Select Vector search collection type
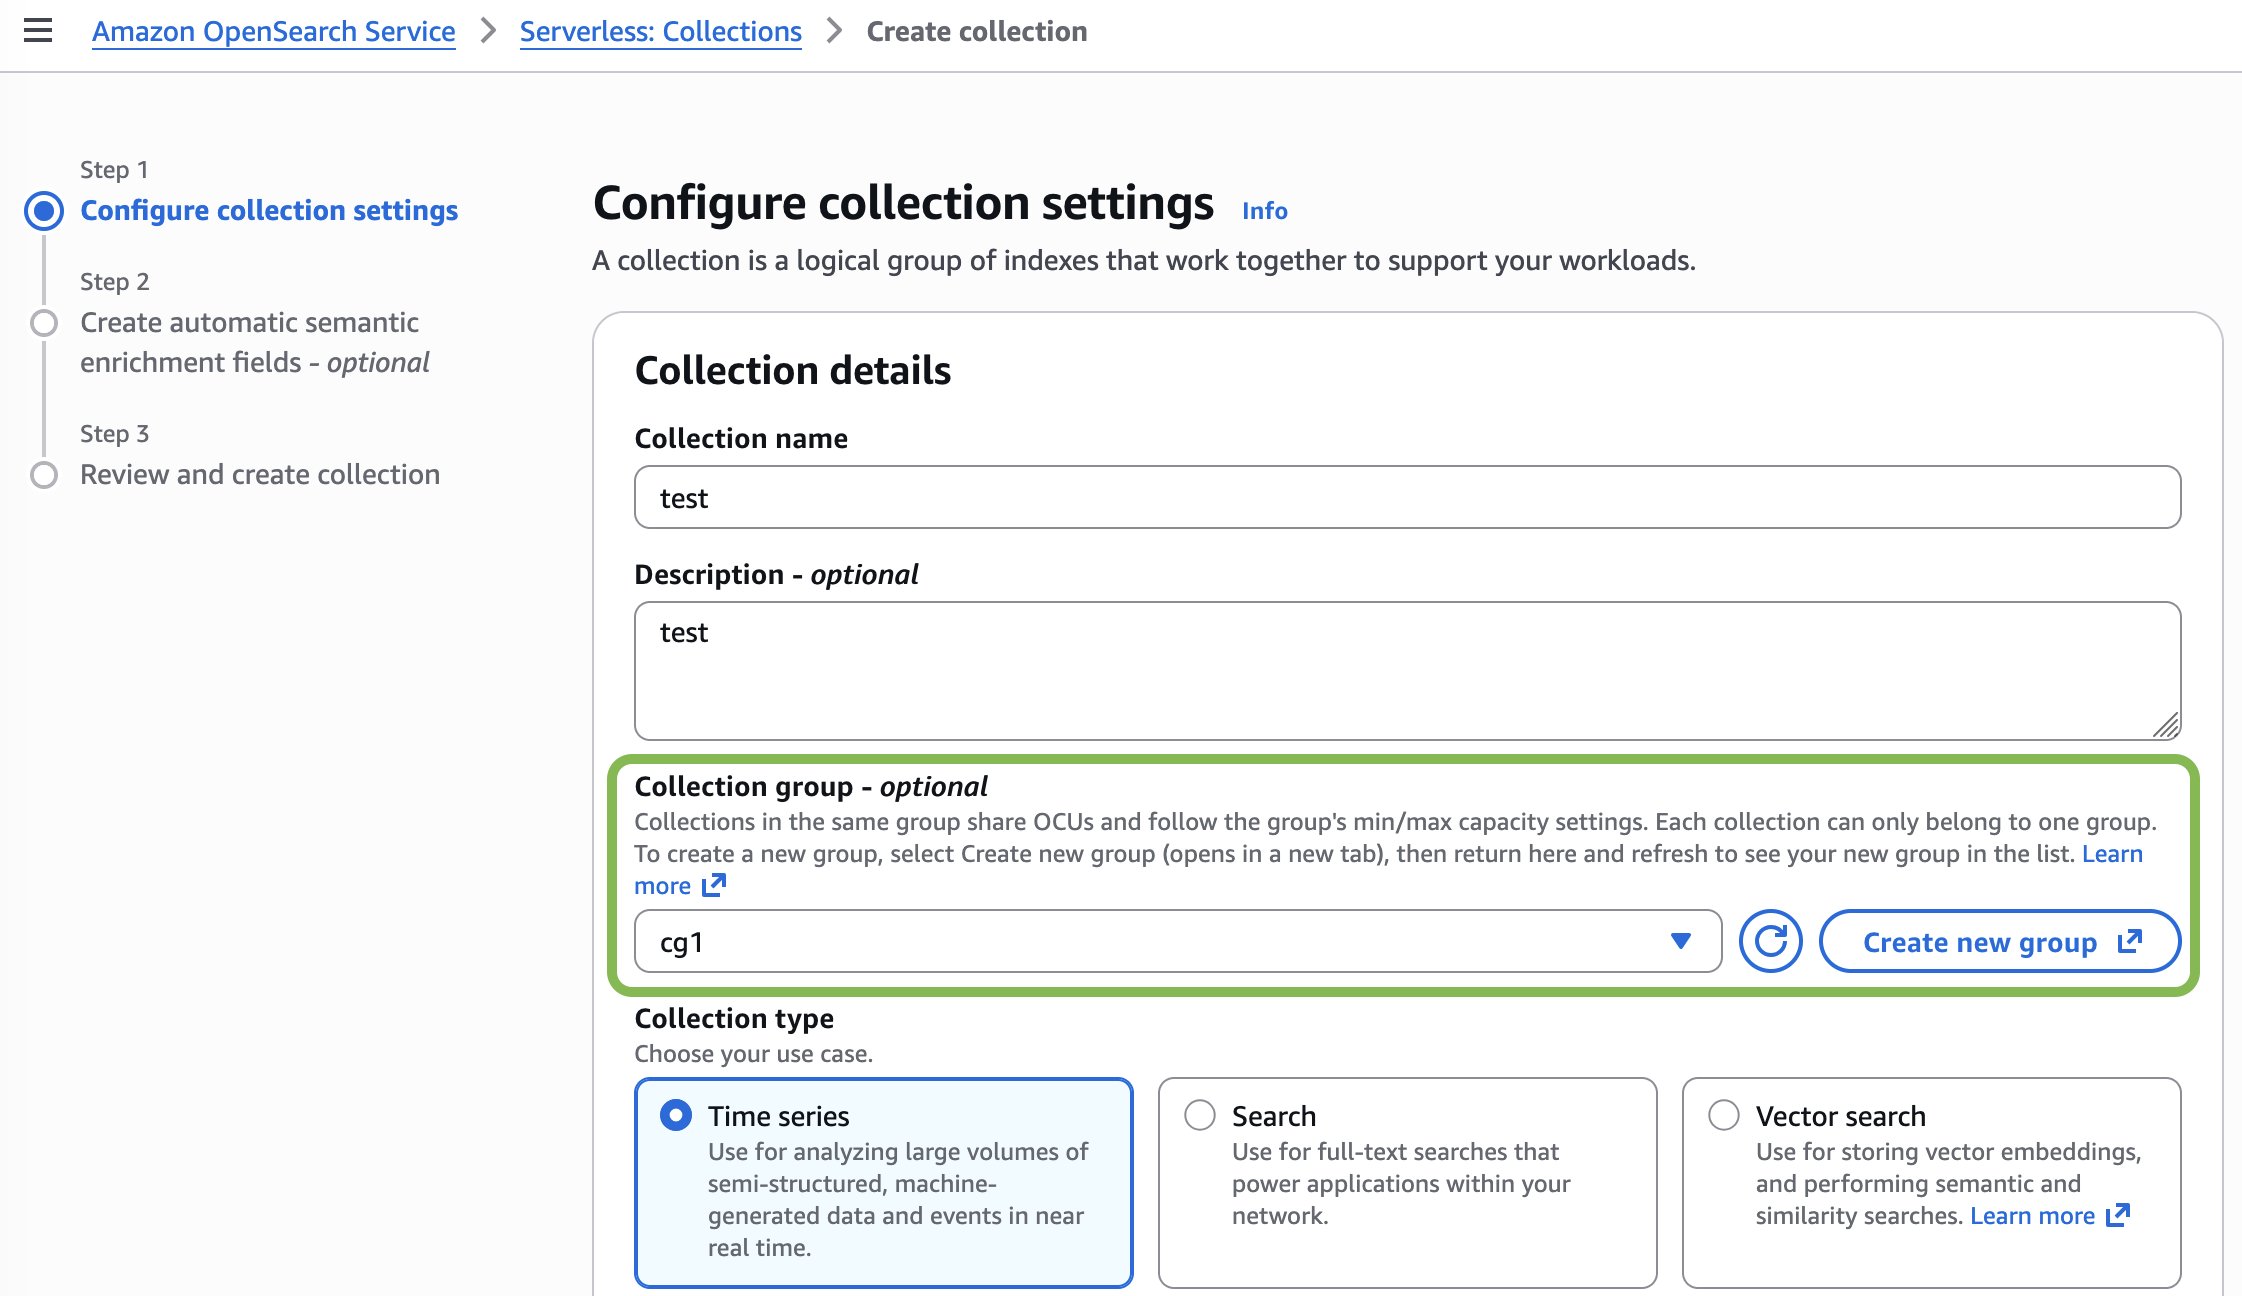 point(1724,1115)
